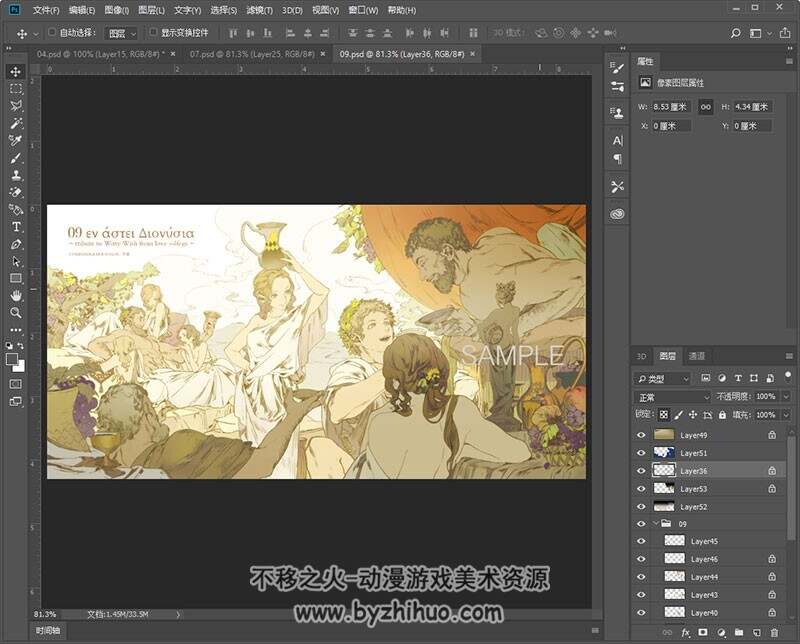Open the Edit Toolbar three-dots menu

16,330
